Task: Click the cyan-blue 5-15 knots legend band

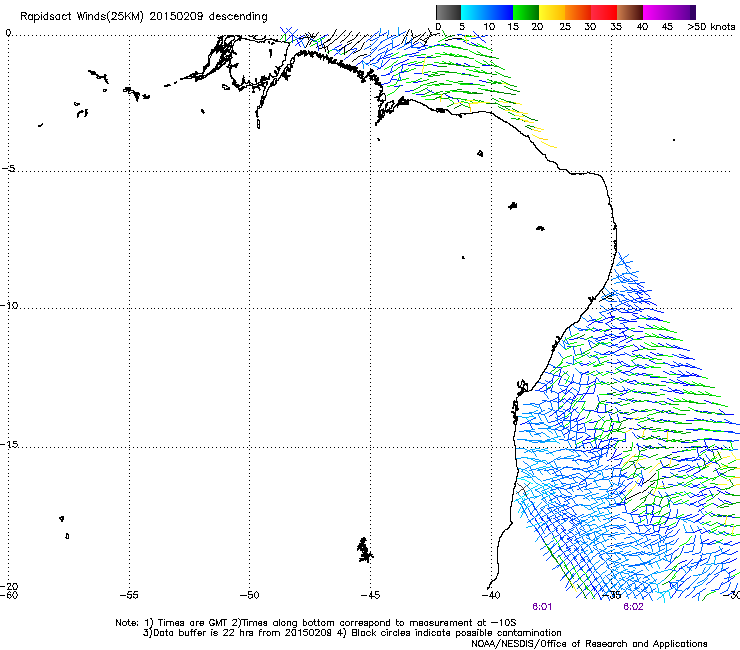Action: (x=487, y=12)
